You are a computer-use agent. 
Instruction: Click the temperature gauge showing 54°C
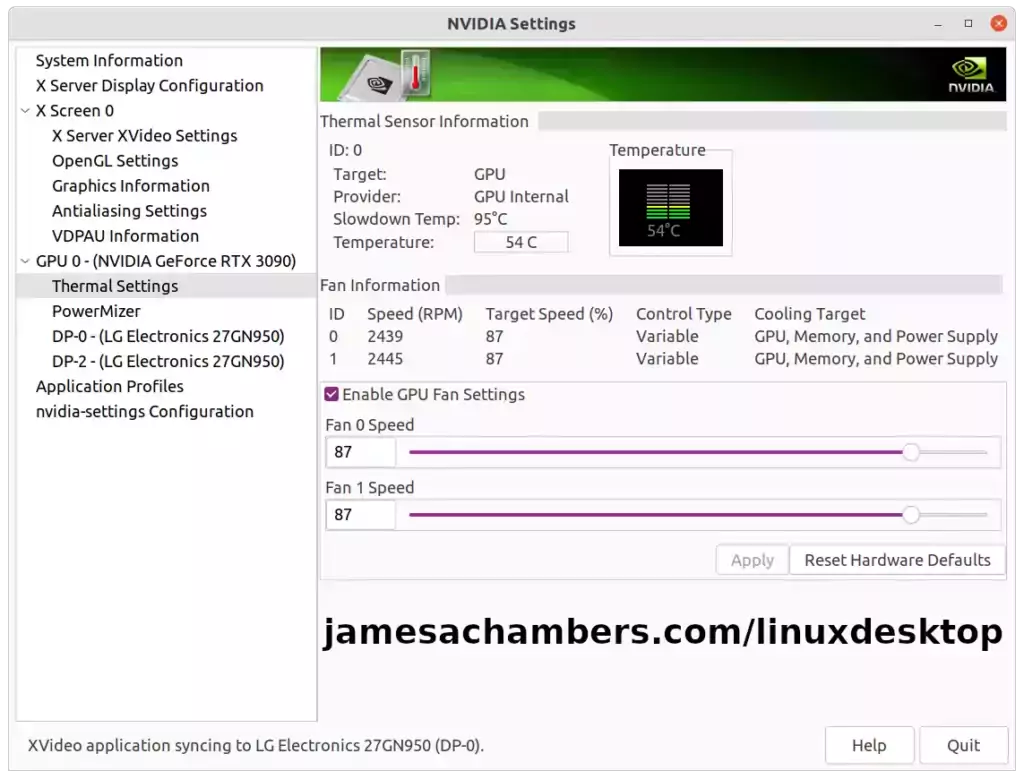pyautogui.click(x=671, y=208)
